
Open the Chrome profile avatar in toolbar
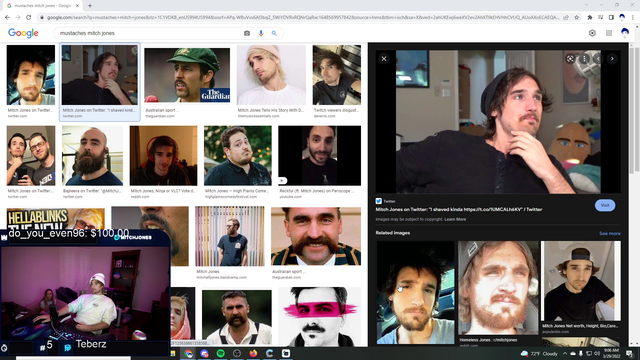[x=622, y=18]
